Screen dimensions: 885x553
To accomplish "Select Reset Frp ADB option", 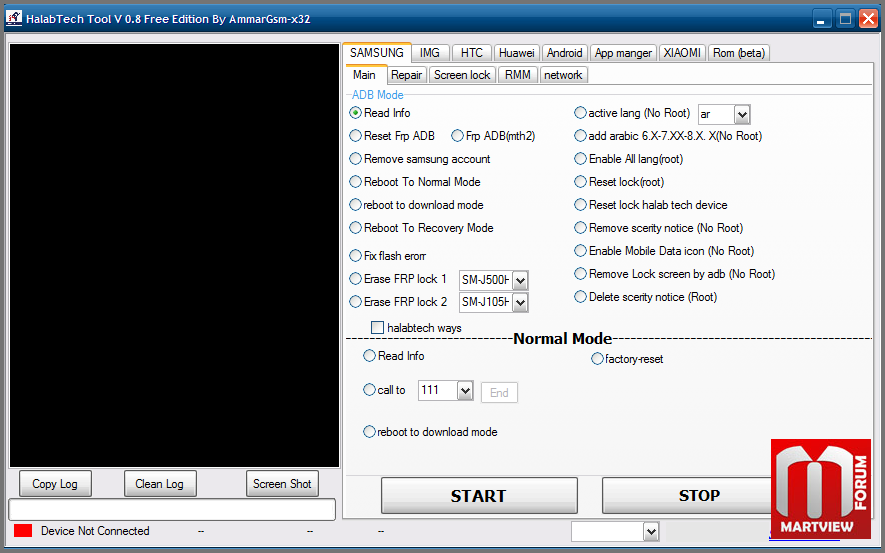I will pos(355,136).
